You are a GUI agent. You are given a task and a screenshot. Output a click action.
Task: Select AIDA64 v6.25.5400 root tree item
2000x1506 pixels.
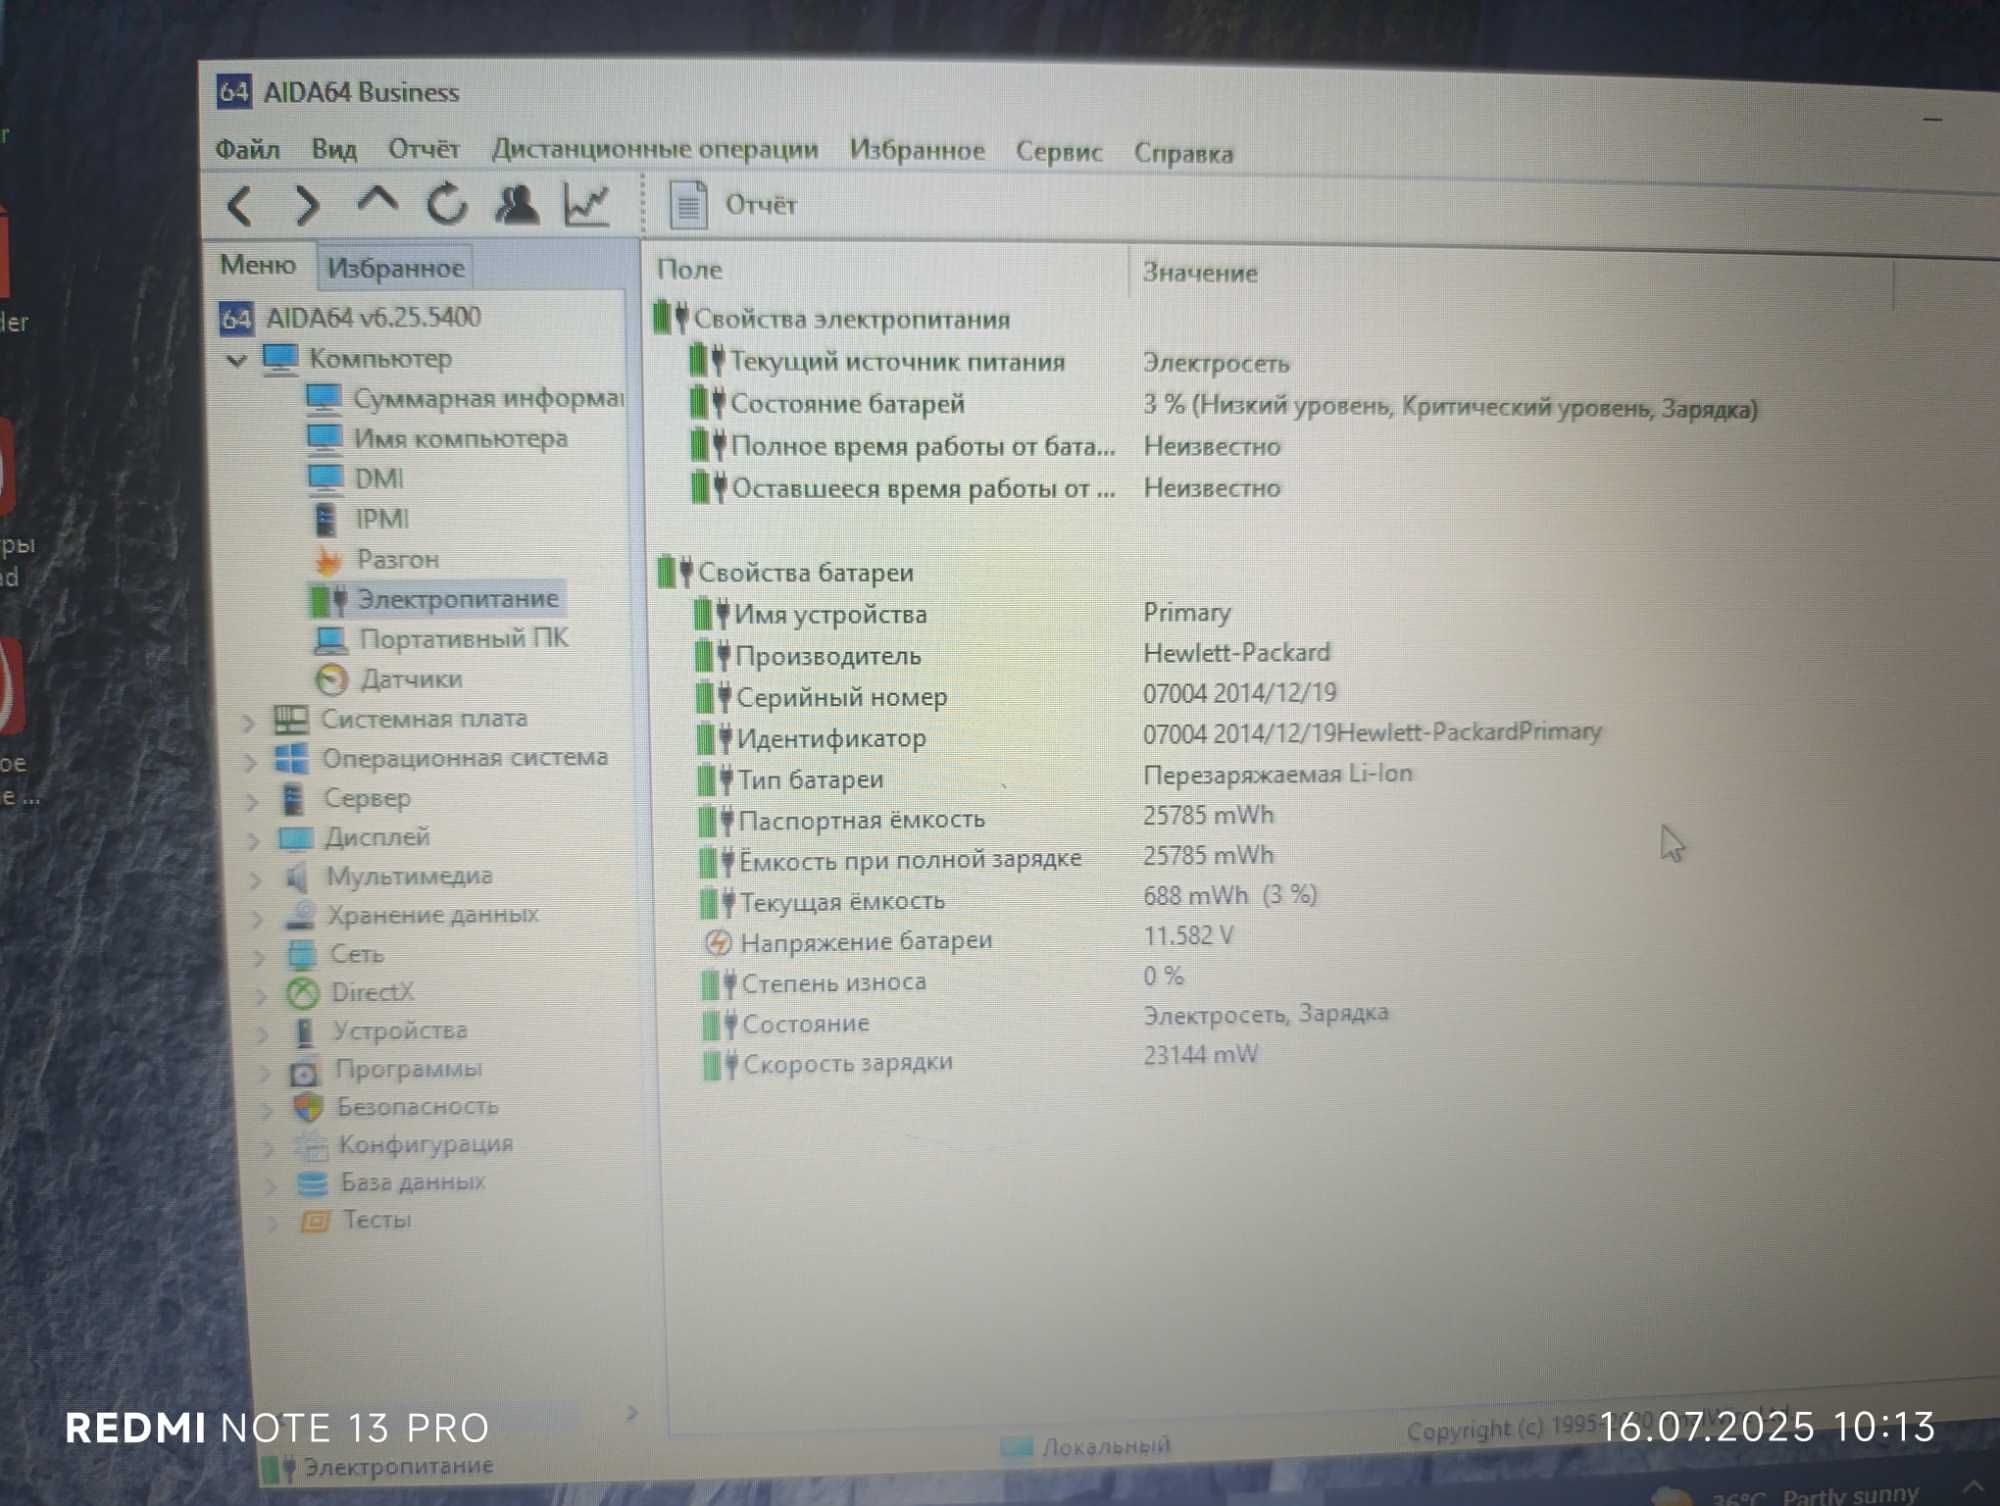point(350,318)
